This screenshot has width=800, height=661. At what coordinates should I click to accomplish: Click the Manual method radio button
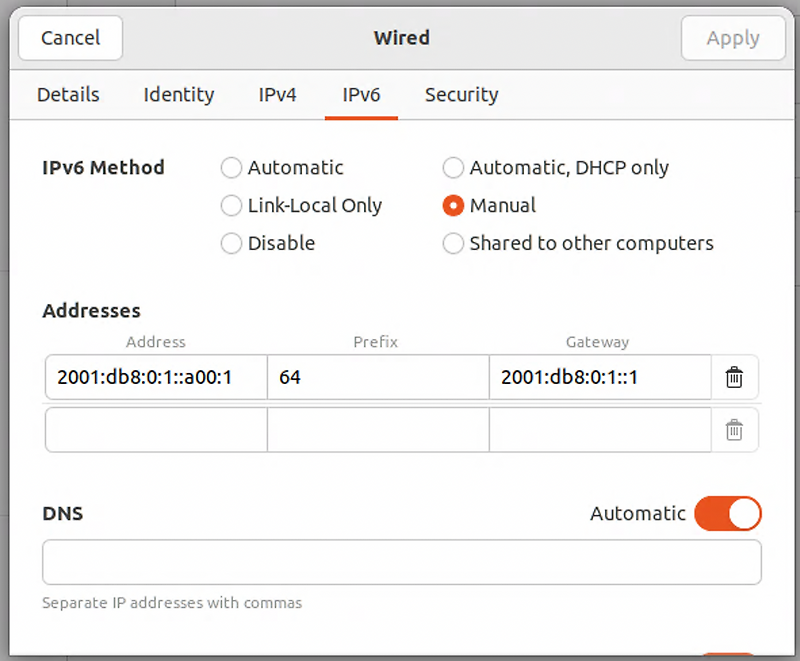click(x=453, y=206)
